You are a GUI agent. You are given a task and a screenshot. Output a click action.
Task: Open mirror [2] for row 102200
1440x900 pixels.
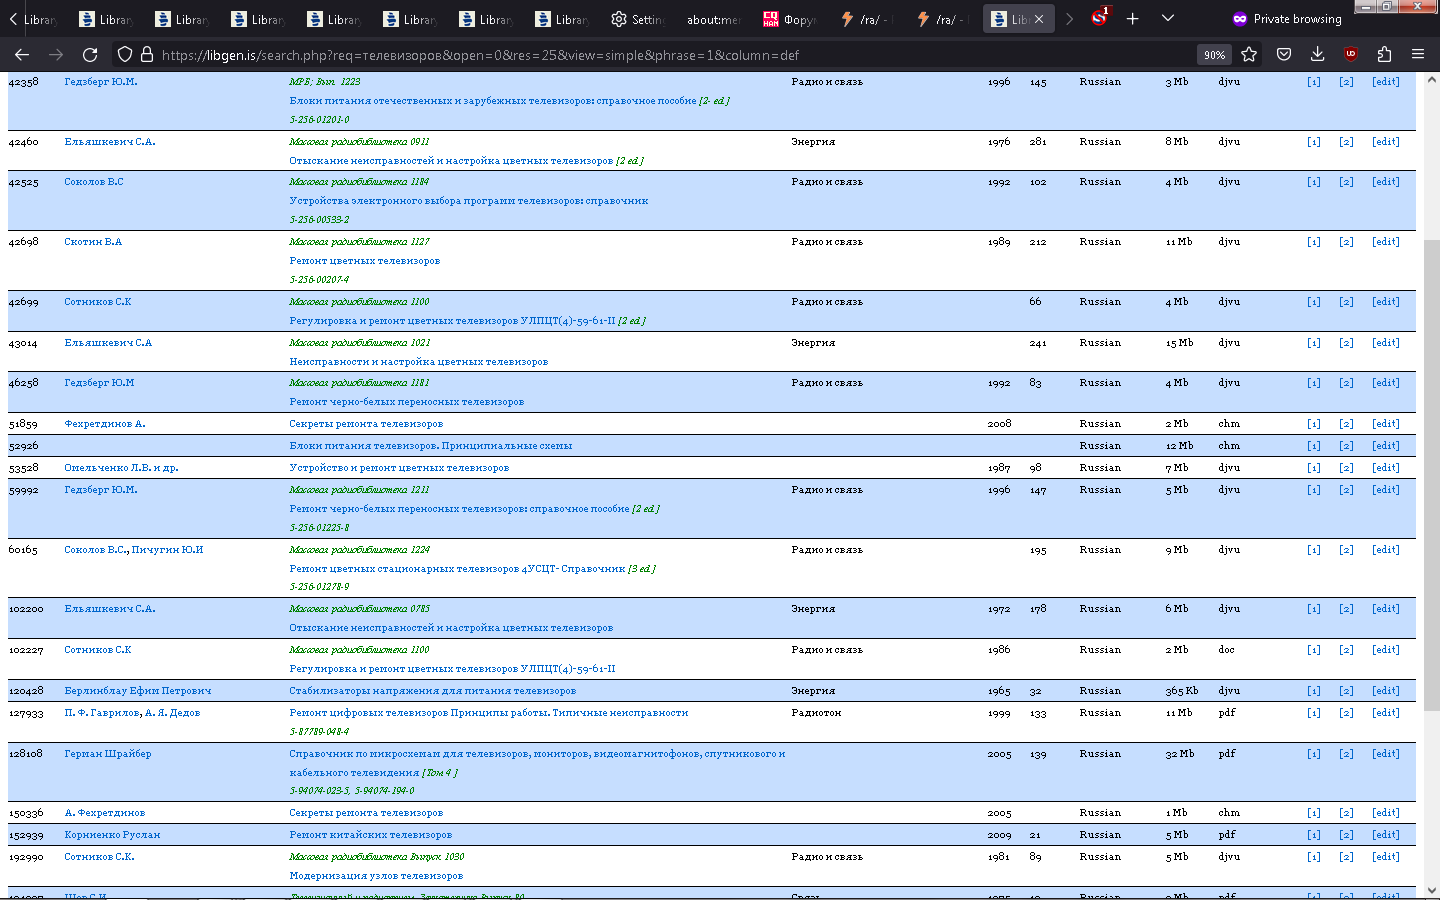tap(1346, 609)
